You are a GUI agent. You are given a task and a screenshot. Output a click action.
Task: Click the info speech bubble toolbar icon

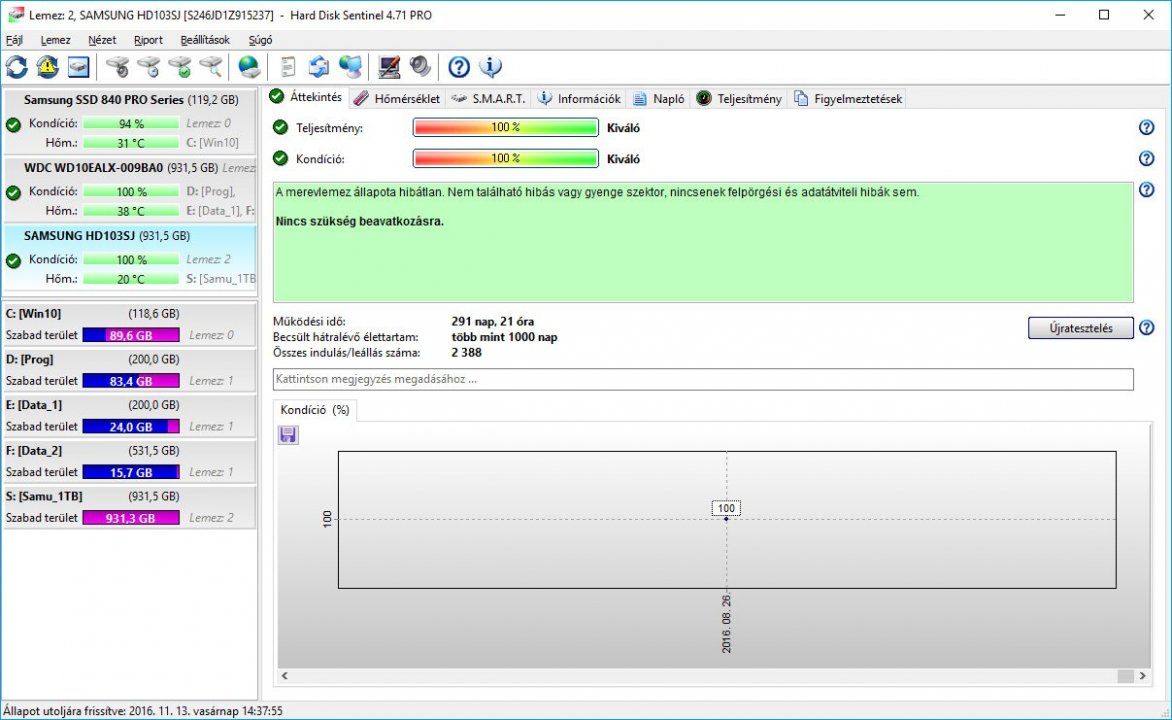click(x=490, y=67)
